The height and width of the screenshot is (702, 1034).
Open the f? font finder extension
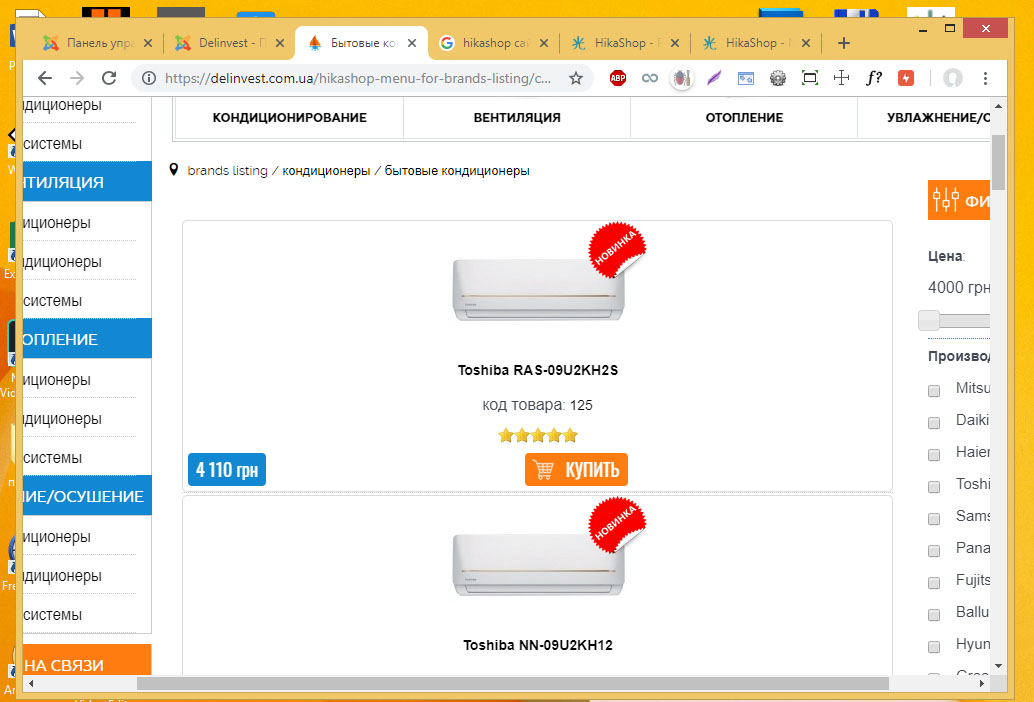(874, 78)
